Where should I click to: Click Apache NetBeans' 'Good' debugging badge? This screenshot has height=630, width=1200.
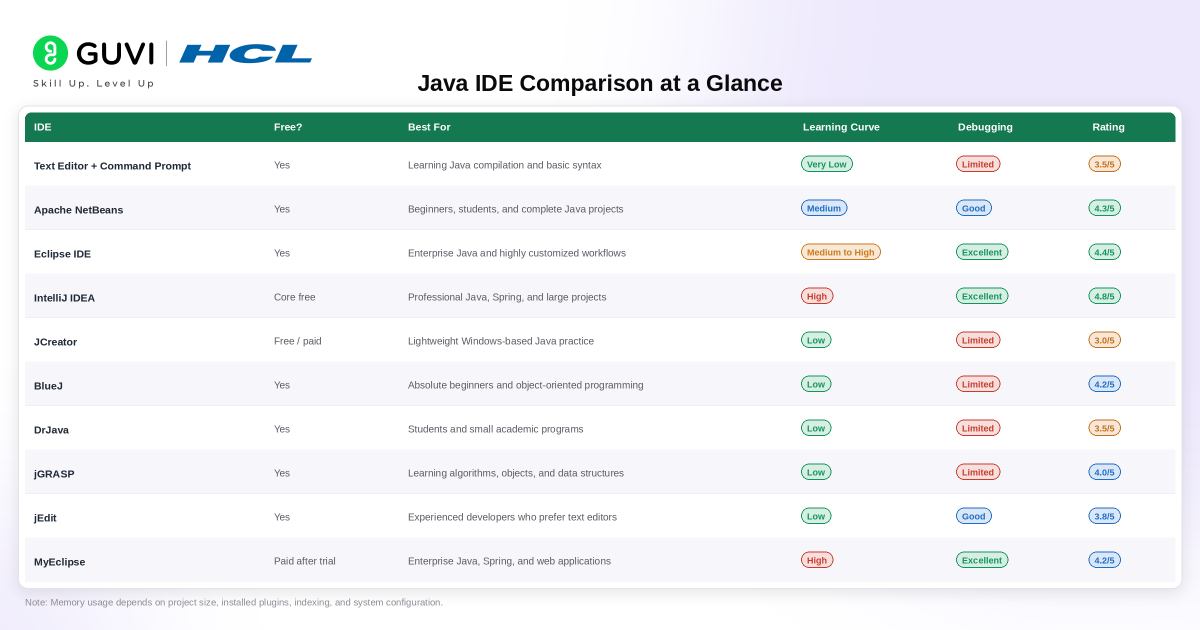pos(974,208)
